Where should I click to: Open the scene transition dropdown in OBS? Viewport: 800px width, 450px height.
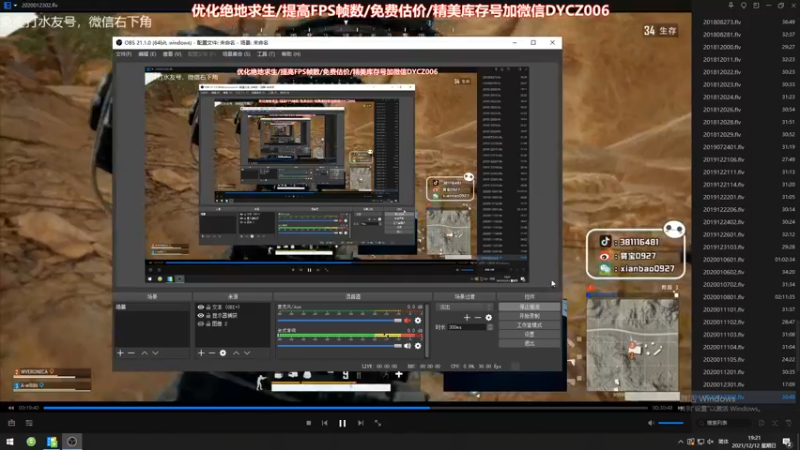464,307
